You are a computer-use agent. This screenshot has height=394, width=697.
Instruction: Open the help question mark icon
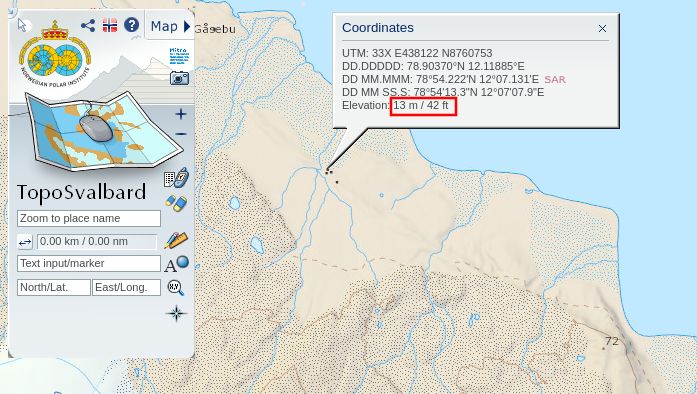[132, 25]
